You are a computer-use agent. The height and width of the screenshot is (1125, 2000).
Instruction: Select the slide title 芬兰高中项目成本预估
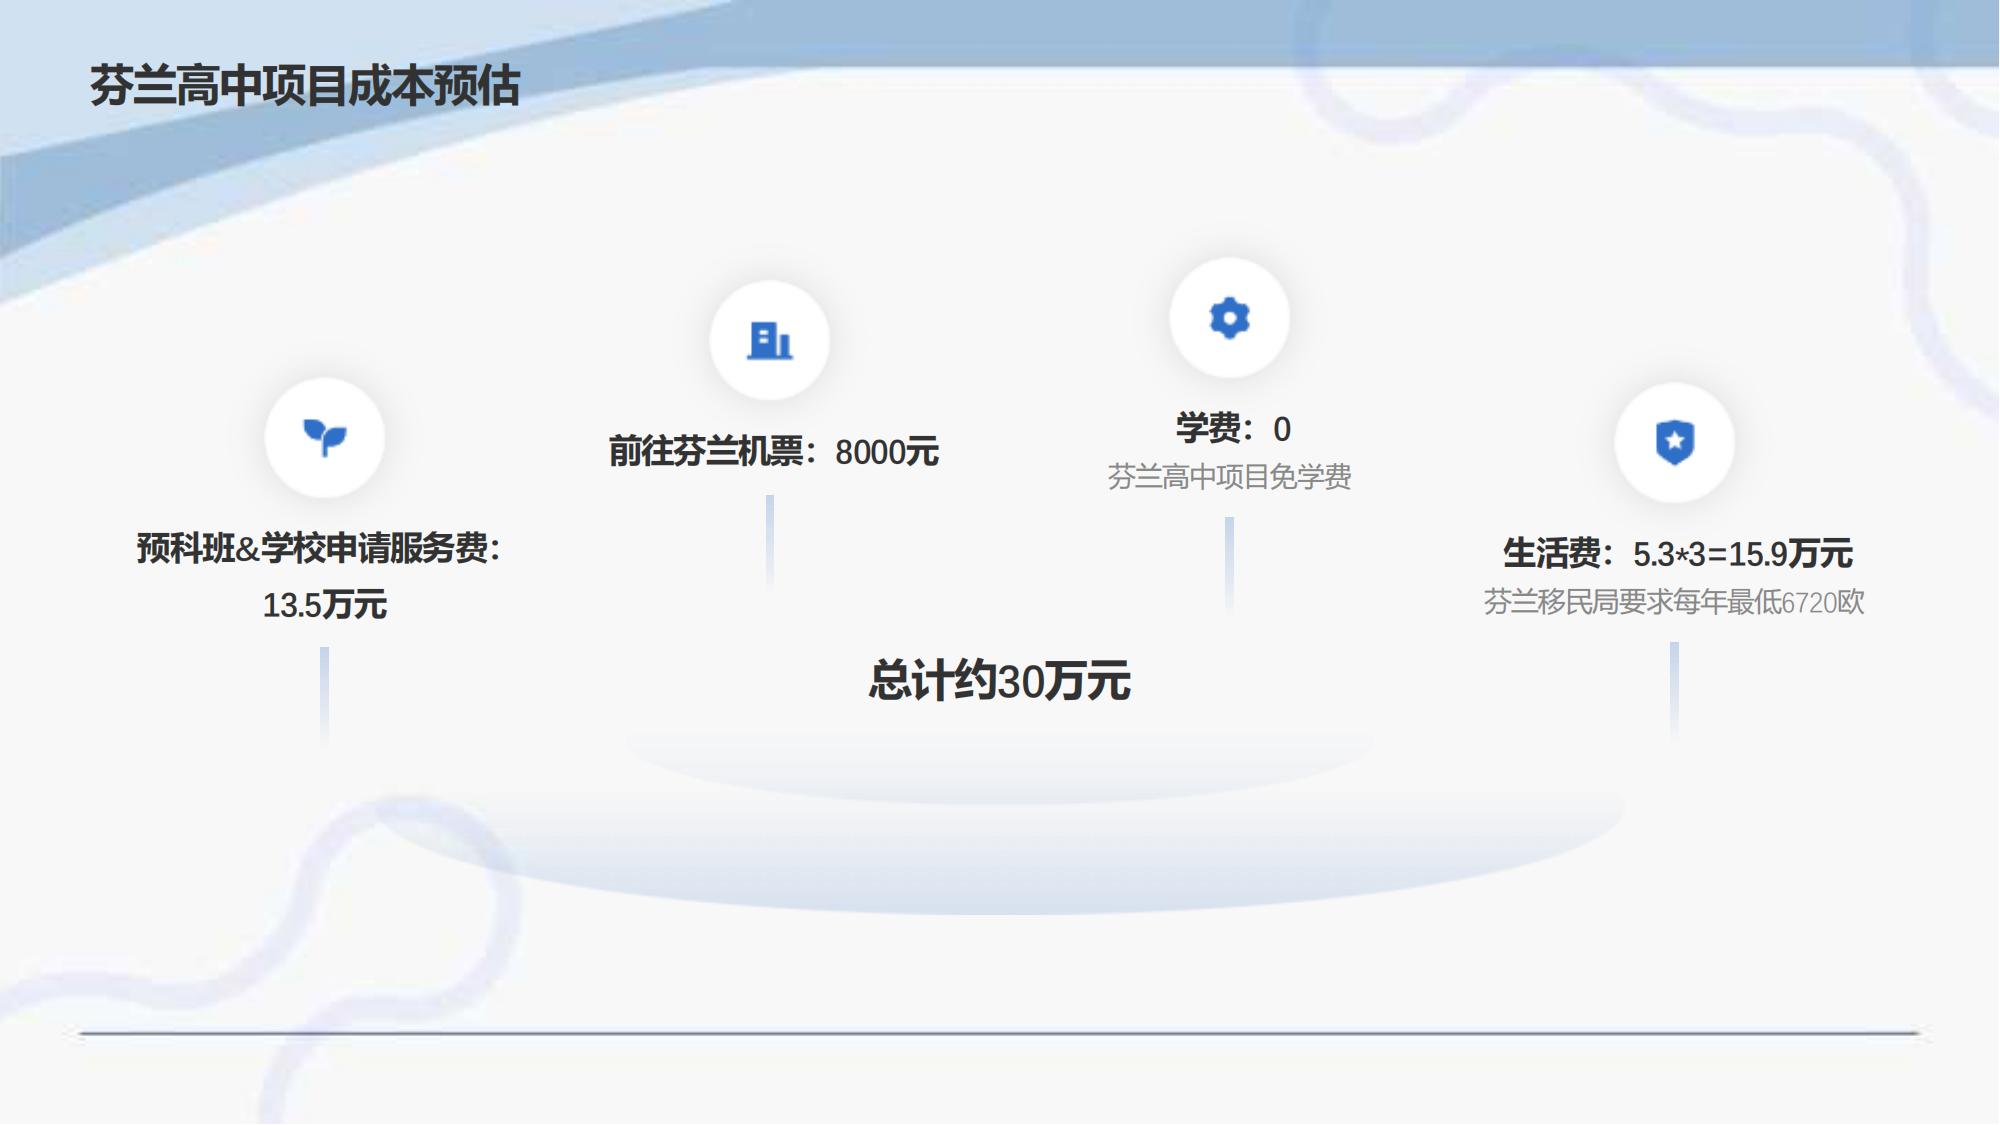305,86
